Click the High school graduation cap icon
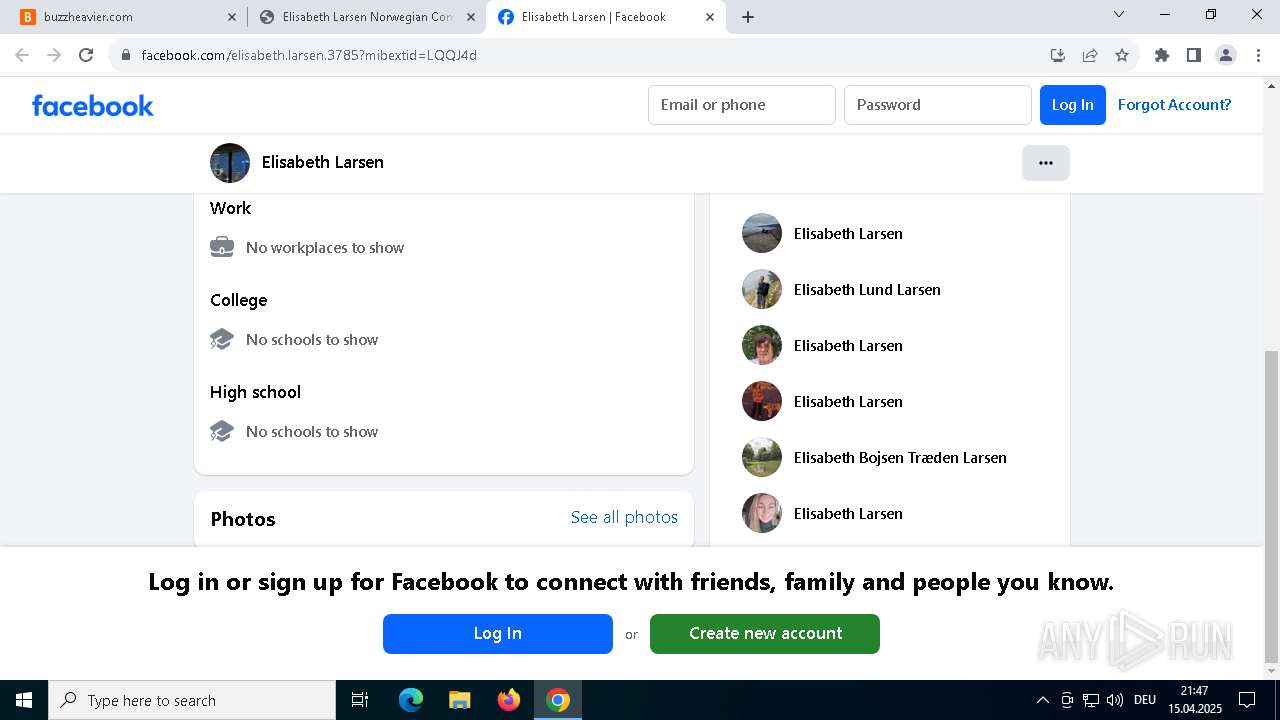The image size is (1280, 720). (x=222, y=431)
